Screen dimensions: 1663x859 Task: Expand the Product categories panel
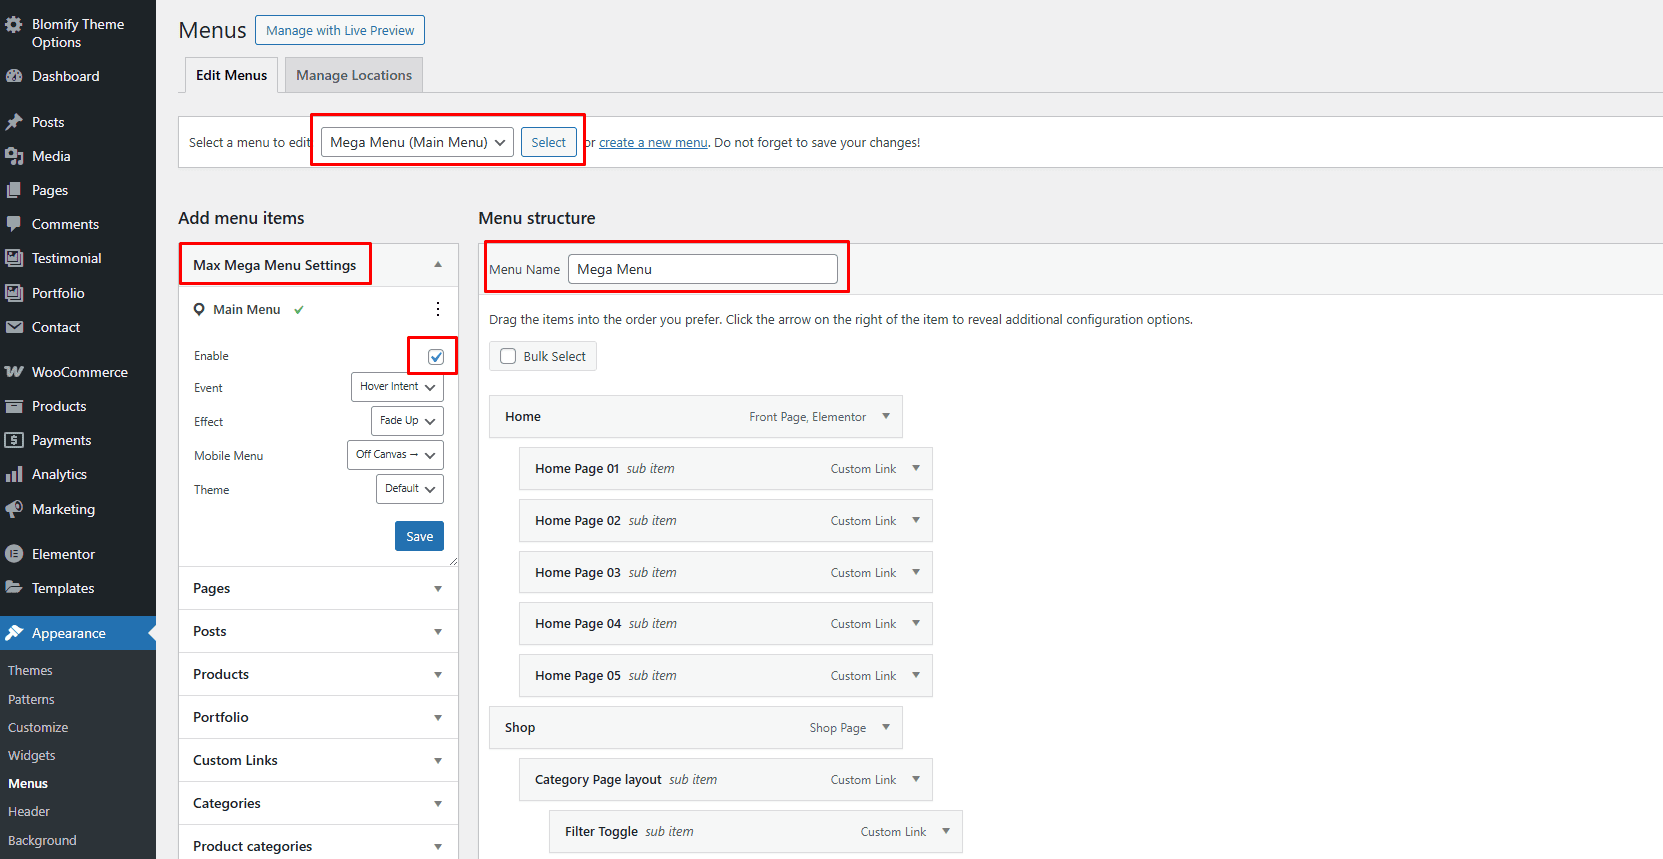click(438, 847)
